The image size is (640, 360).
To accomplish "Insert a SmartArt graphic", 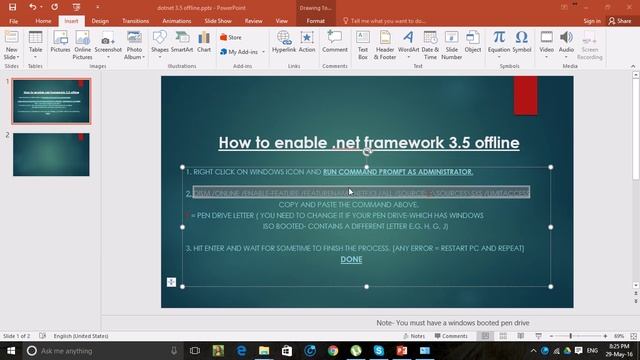I will click(x=182, y=42).
